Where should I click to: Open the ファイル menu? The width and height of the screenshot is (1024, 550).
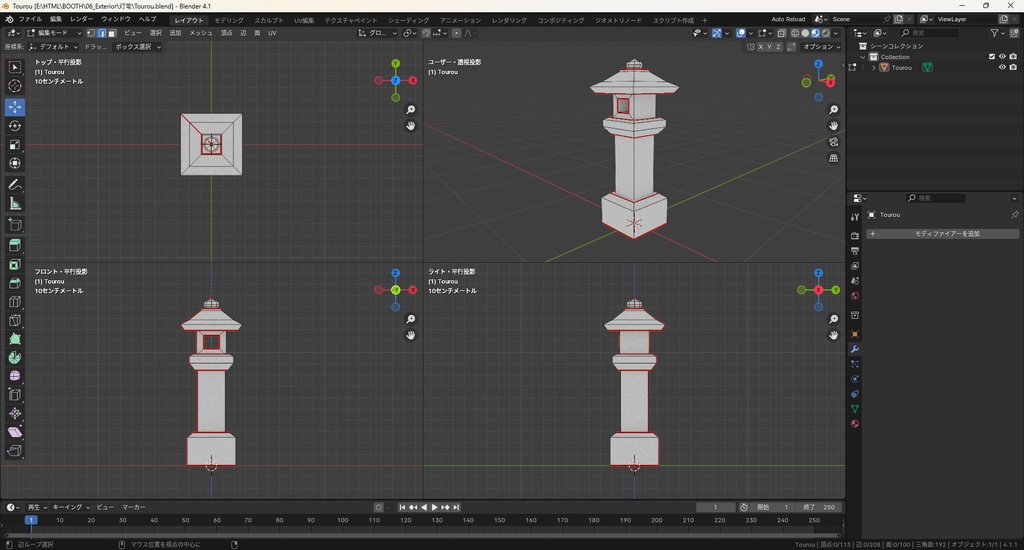click(x=30, y=19)
